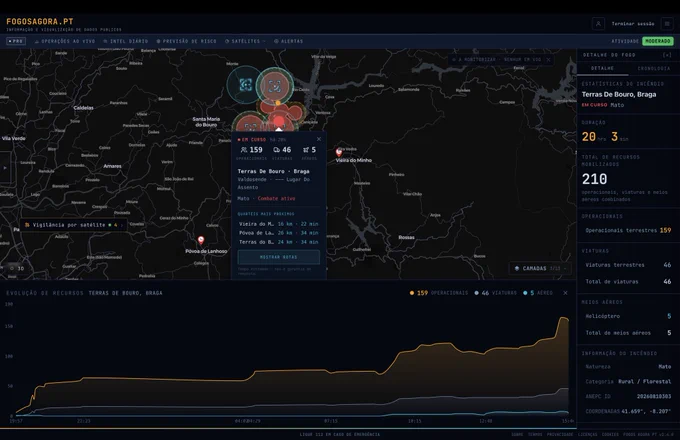Click the Categoria Rural / Florestal row

628,381
